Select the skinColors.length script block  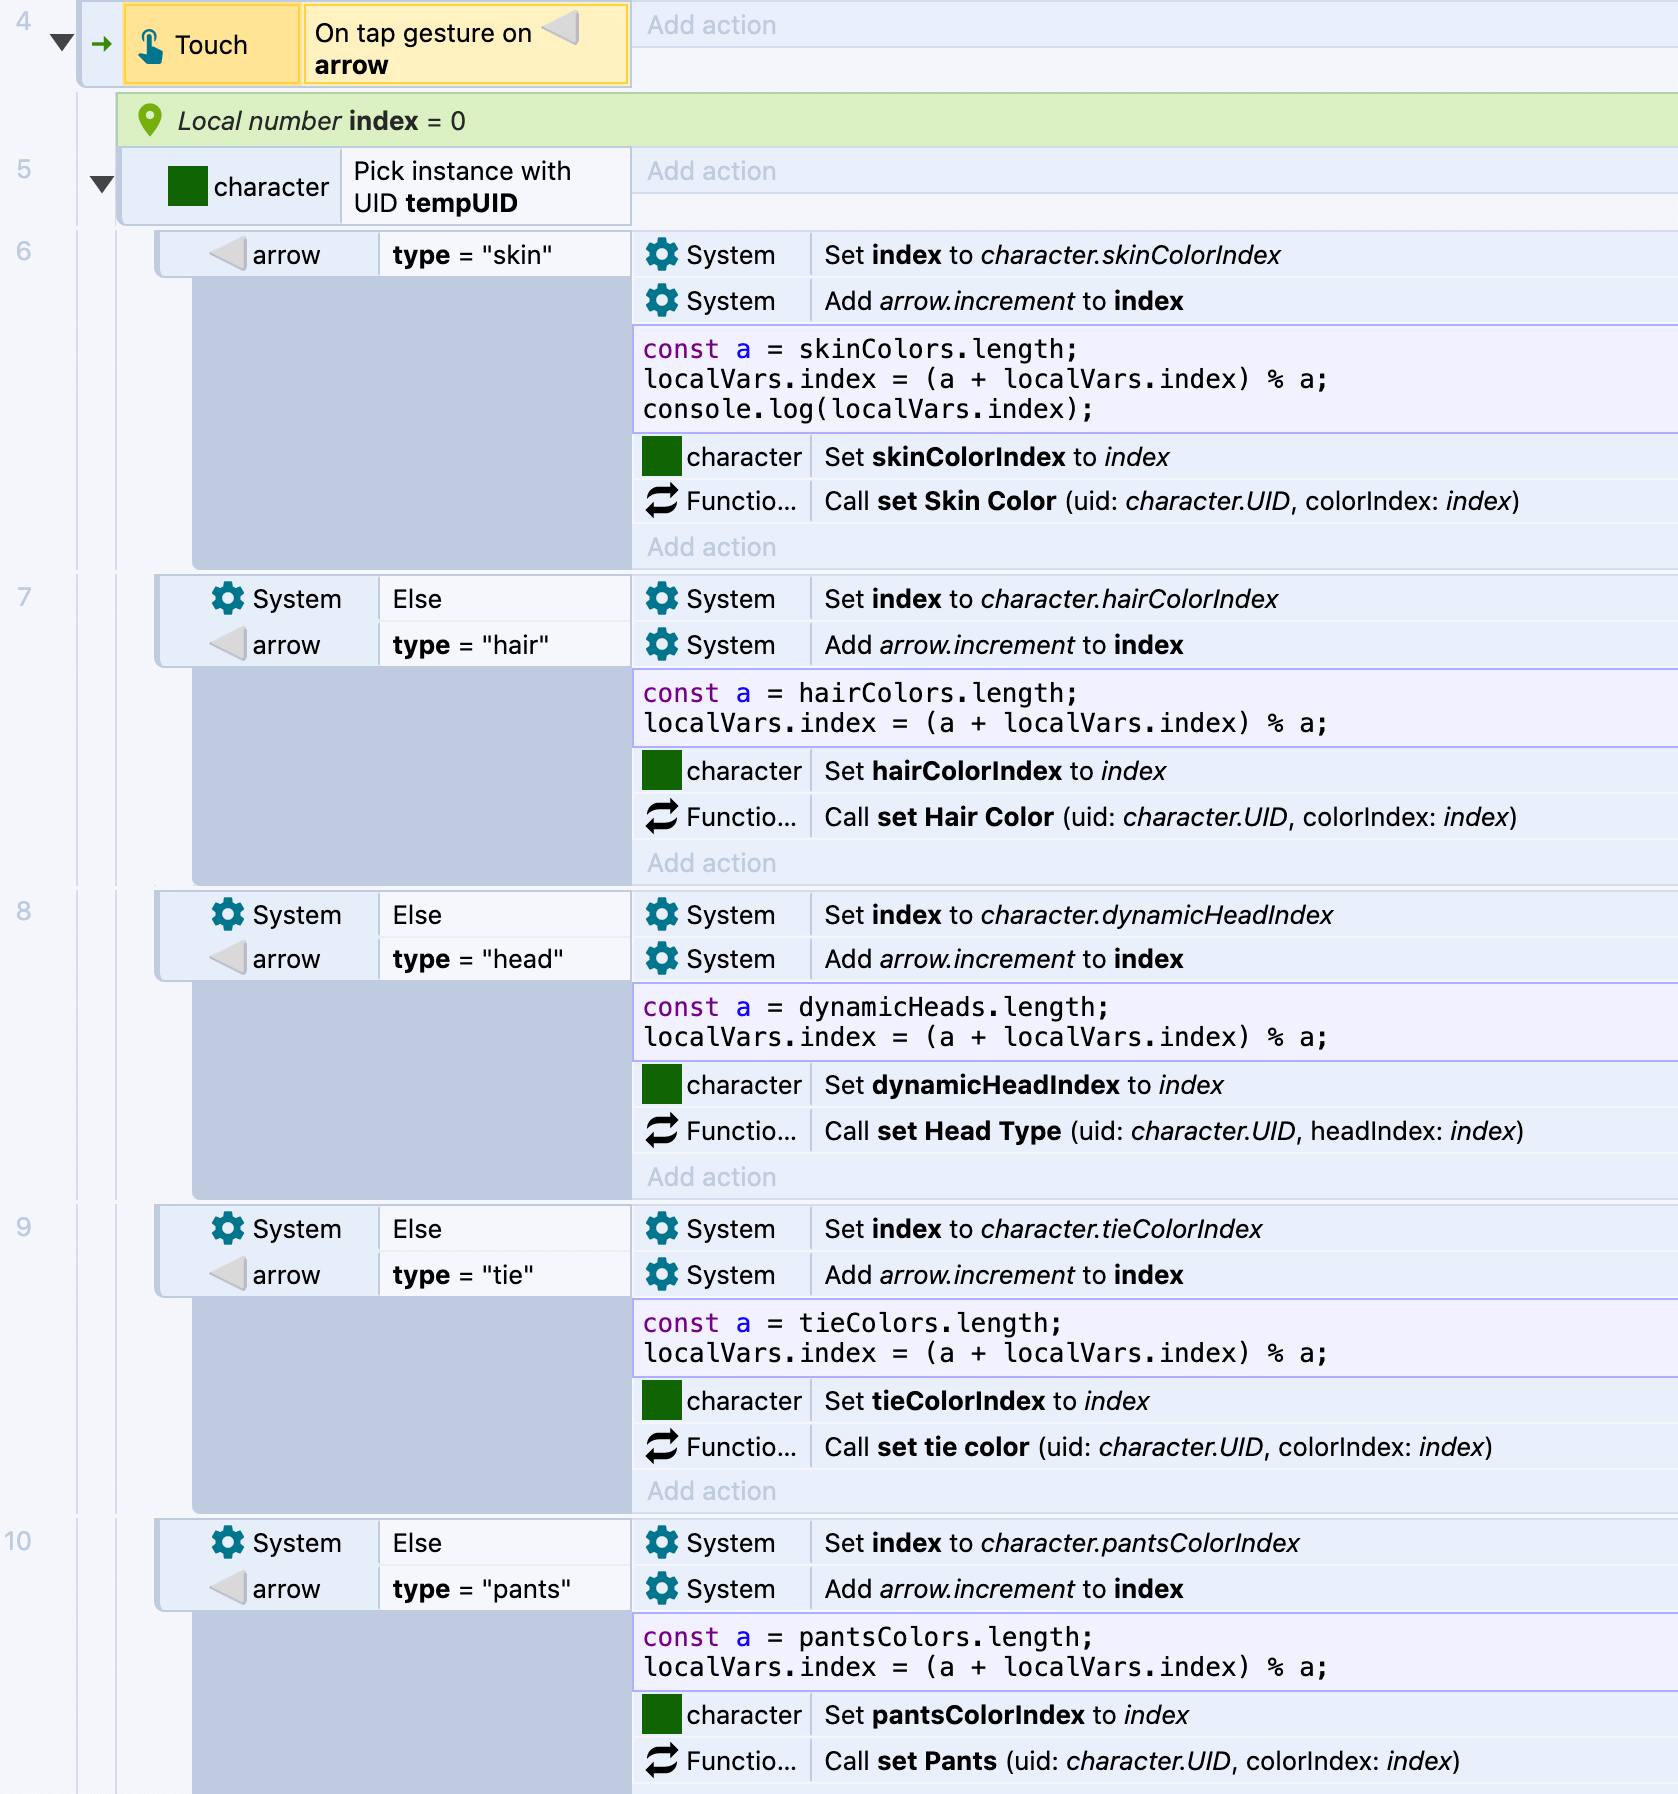tap(1155, 379)
